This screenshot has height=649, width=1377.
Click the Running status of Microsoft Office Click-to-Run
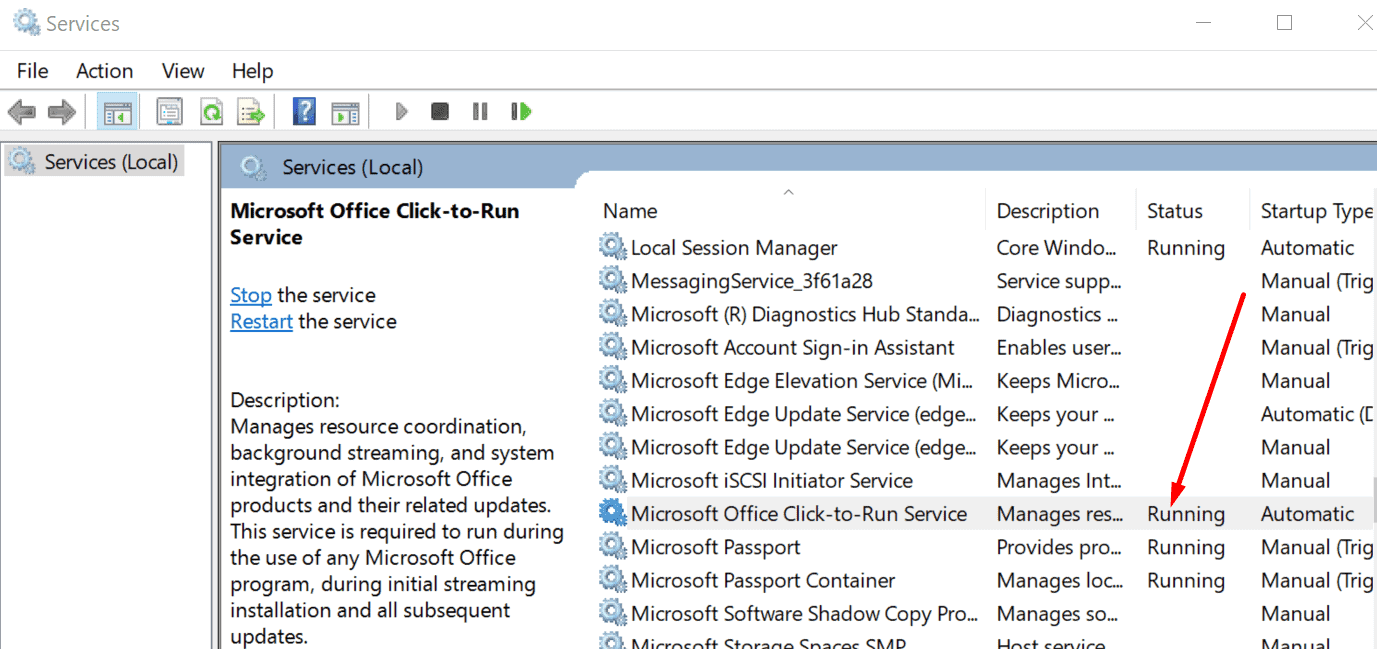[1186, 514]
